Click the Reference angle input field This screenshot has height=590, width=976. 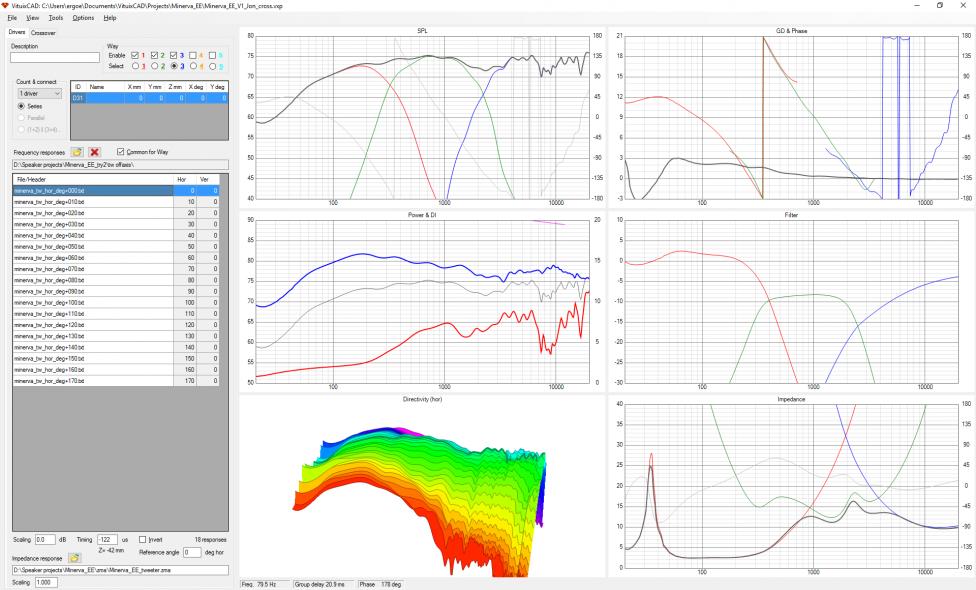(192, 552)
